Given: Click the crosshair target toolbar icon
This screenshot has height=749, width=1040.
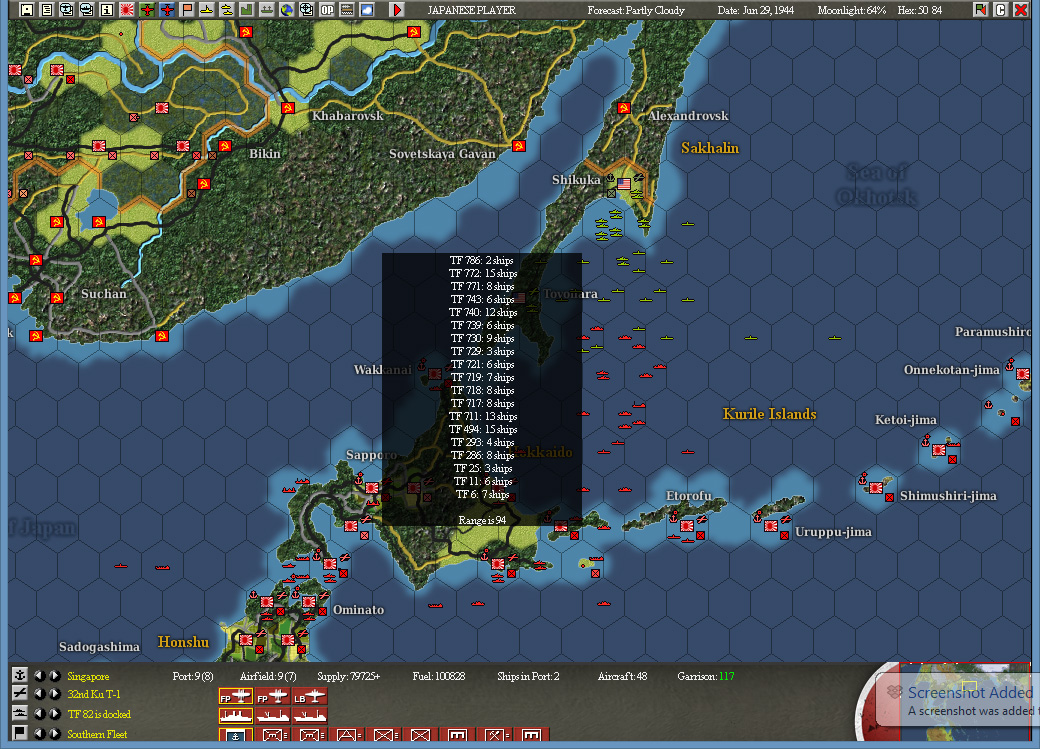Looking at the screenshot, I should (306, 9).
